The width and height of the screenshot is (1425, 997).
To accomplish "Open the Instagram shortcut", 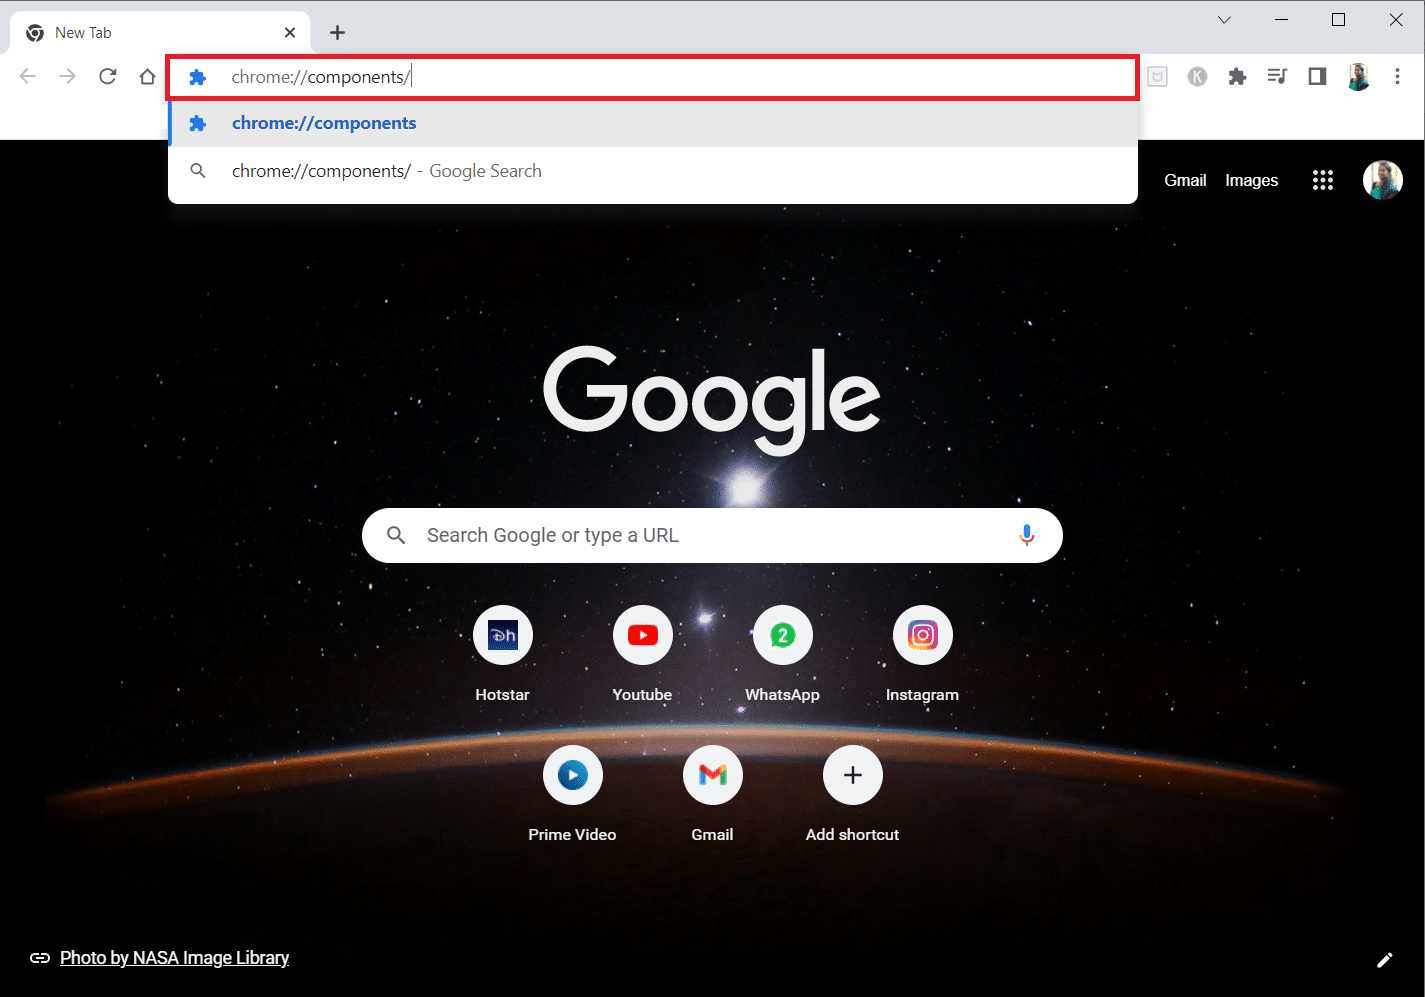I will pos(922,655).
